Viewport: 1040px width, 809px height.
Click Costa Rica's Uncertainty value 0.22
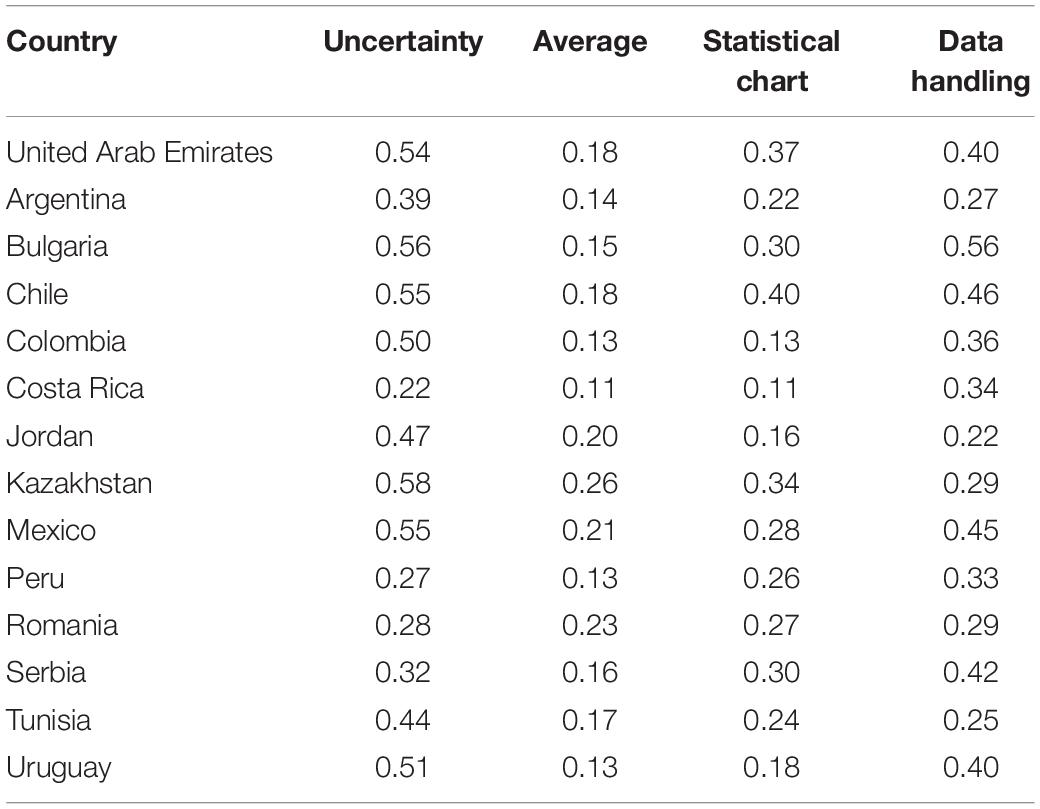pos(403,388)
